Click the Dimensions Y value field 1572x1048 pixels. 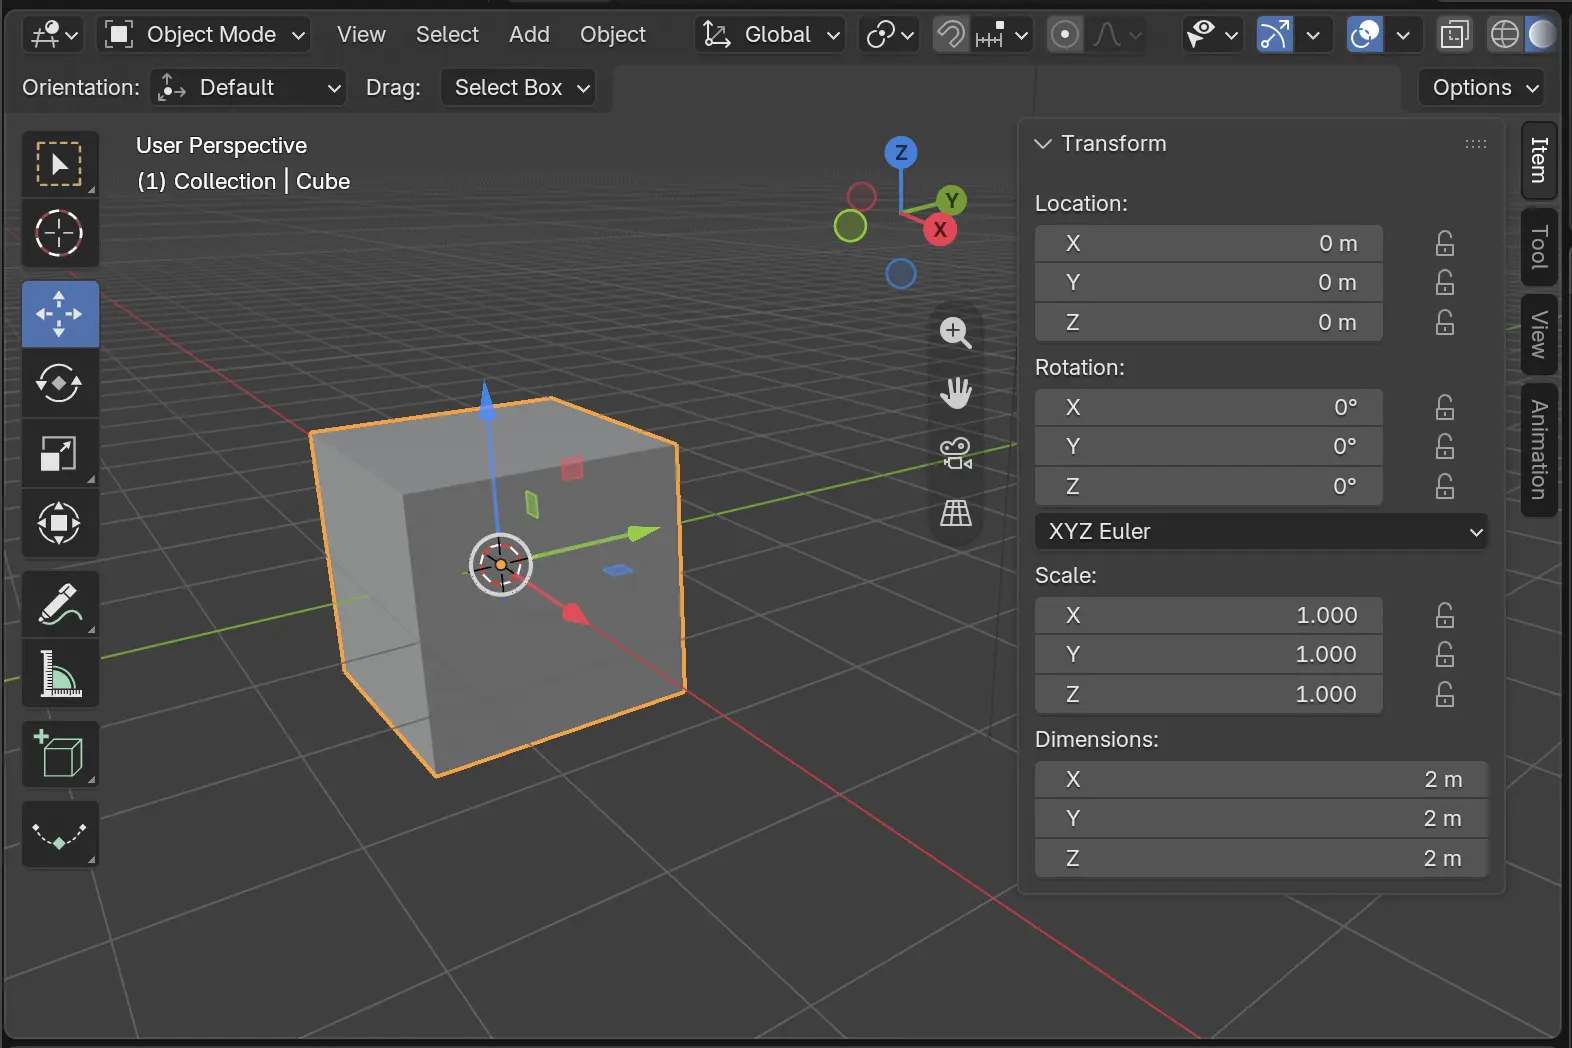(1261, 819)
